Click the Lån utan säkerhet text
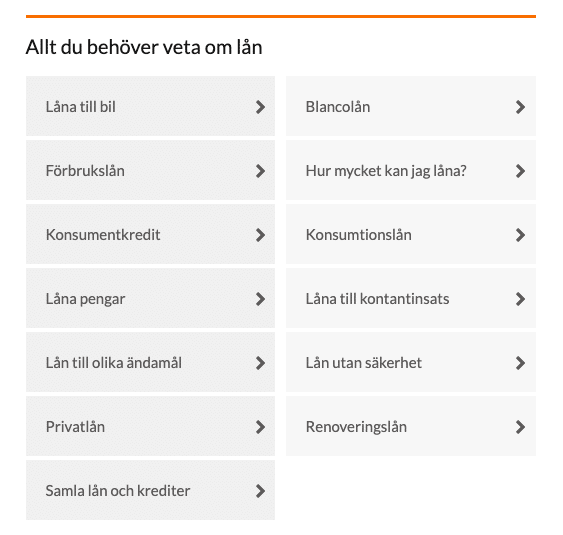The width and height of the screenshot is (563, 535). click(363, 363)
